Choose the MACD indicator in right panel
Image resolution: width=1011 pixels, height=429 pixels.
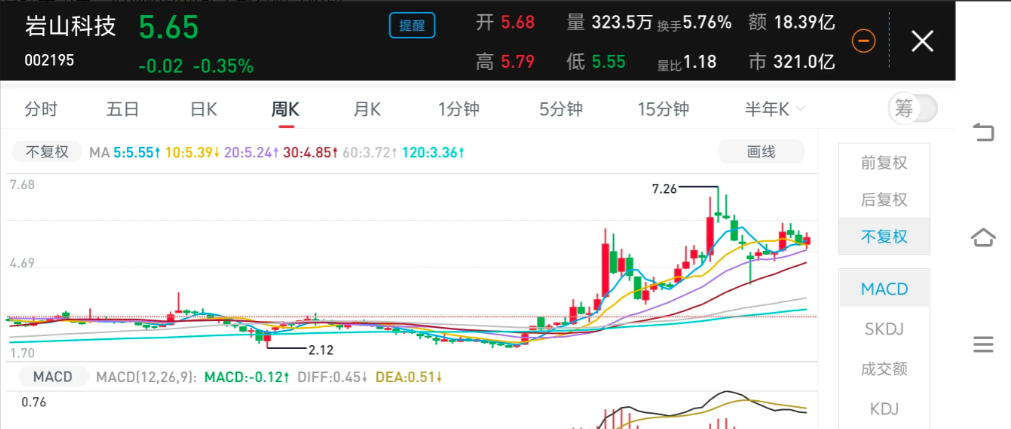pos(884,288)
